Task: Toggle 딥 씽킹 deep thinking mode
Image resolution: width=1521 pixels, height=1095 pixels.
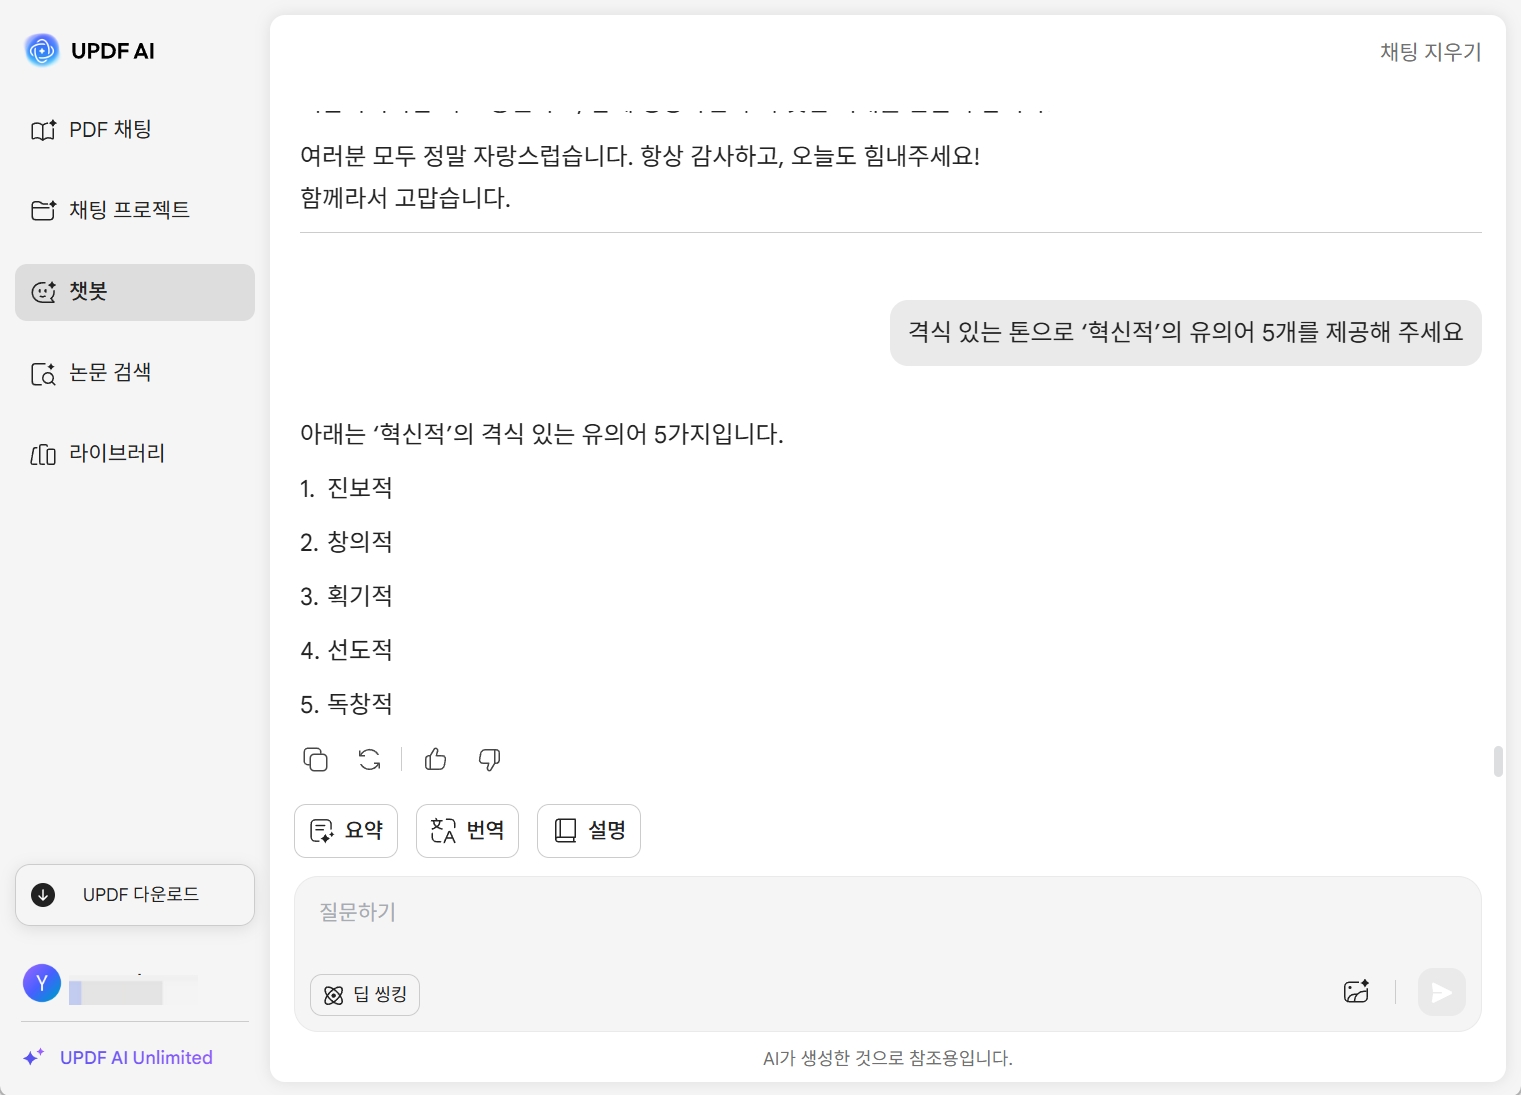Action: (365, 995)
